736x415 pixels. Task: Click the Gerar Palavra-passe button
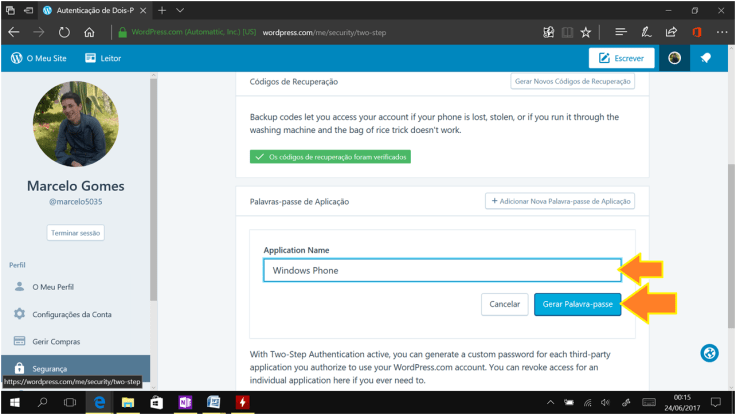(577, 304)
